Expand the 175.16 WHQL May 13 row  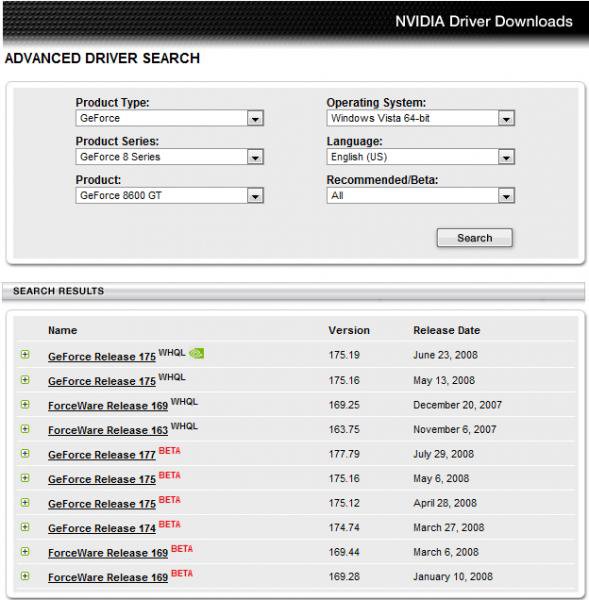pyautogui.click(x=25, y=380)
